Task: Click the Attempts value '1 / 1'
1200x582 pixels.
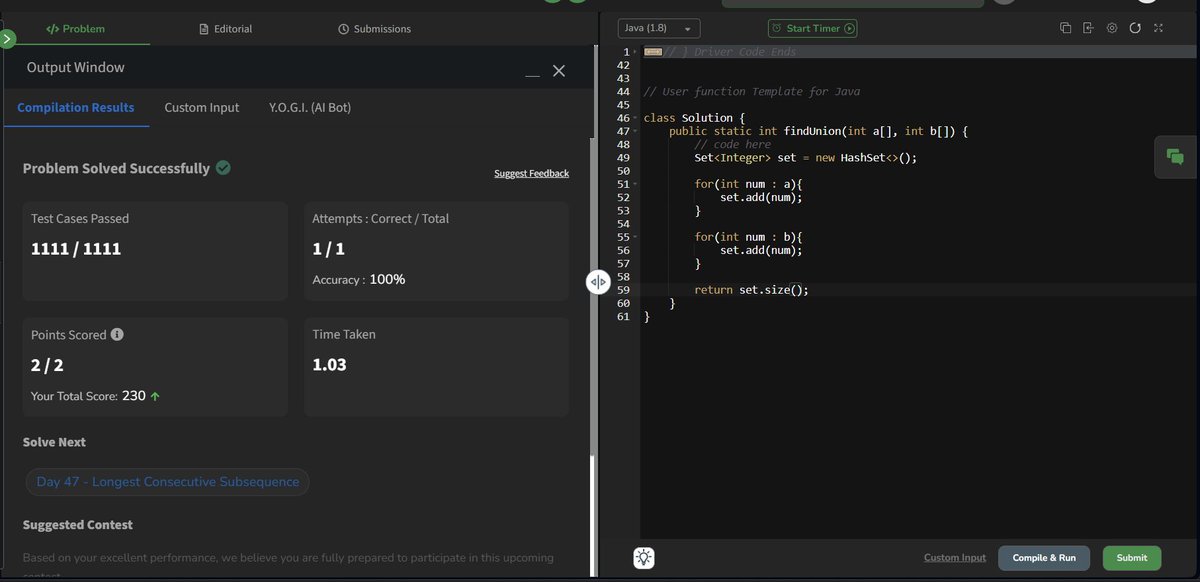Action: tap(327, 248)
